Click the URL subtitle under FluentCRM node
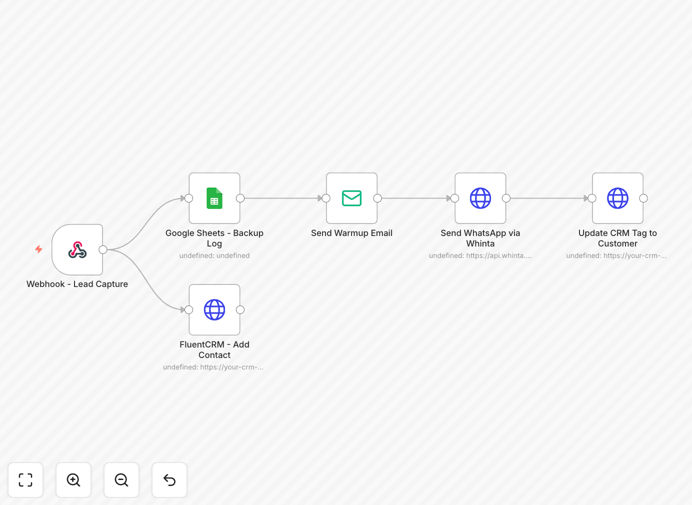The image size is (692, 505). (x=213, y=367)
